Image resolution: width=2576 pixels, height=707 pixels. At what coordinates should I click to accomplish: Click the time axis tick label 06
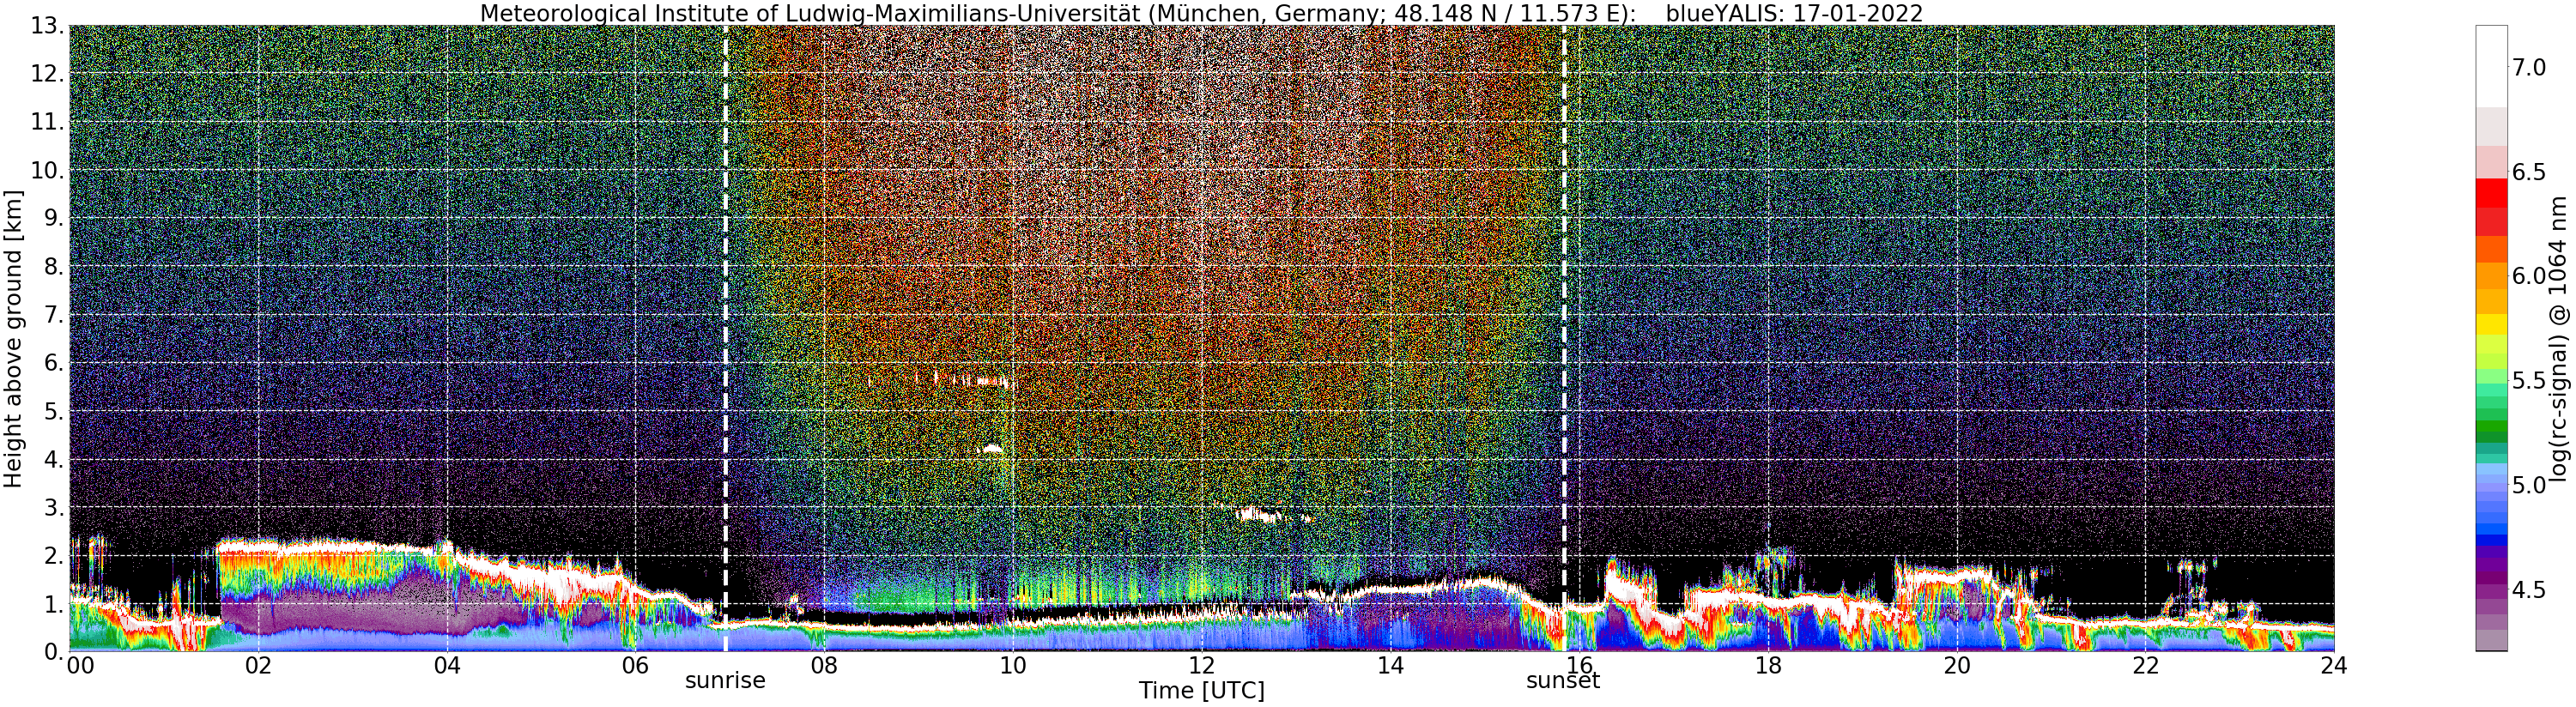(635, 665)
